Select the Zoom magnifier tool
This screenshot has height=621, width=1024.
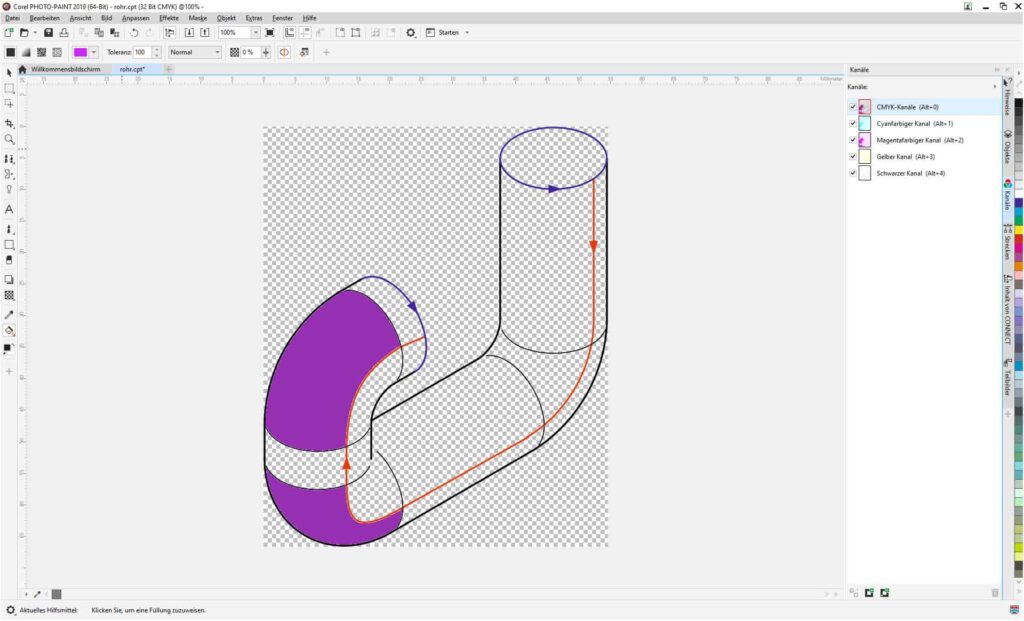(9, 139)
